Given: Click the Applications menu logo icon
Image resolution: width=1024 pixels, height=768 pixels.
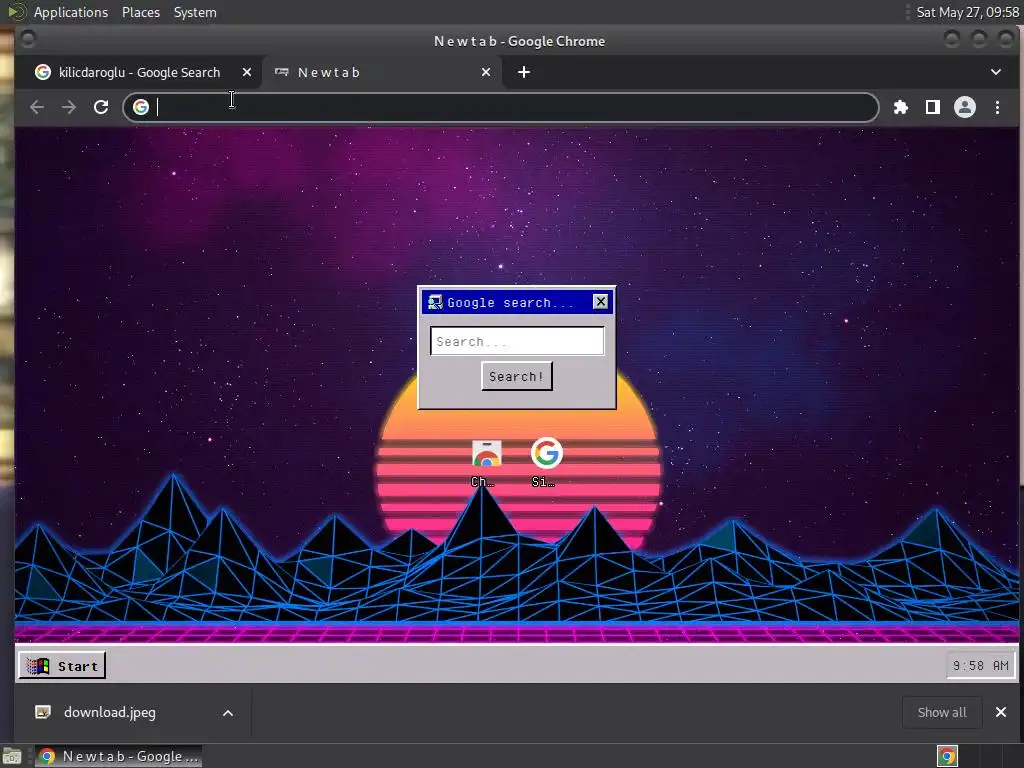Looking at the screenshot, I should (x=16, y=12).
